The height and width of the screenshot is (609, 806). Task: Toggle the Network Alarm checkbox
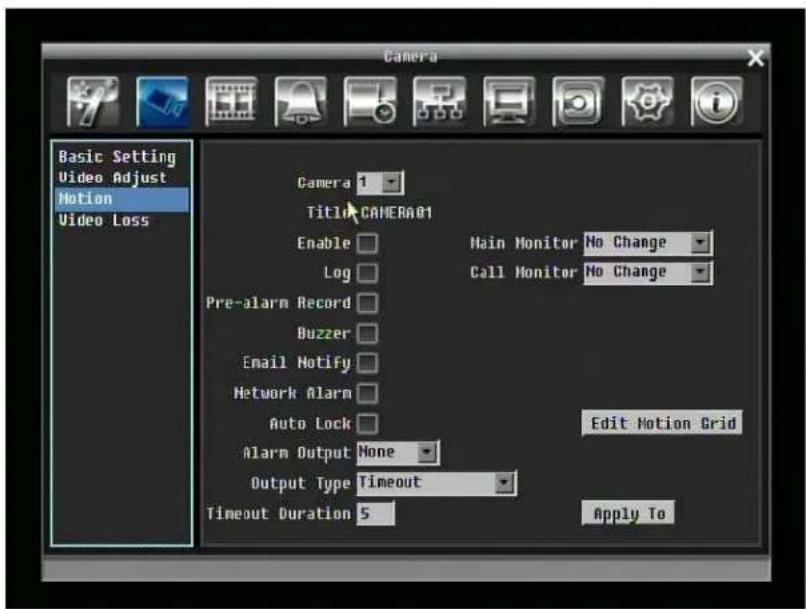pos(368,394)
